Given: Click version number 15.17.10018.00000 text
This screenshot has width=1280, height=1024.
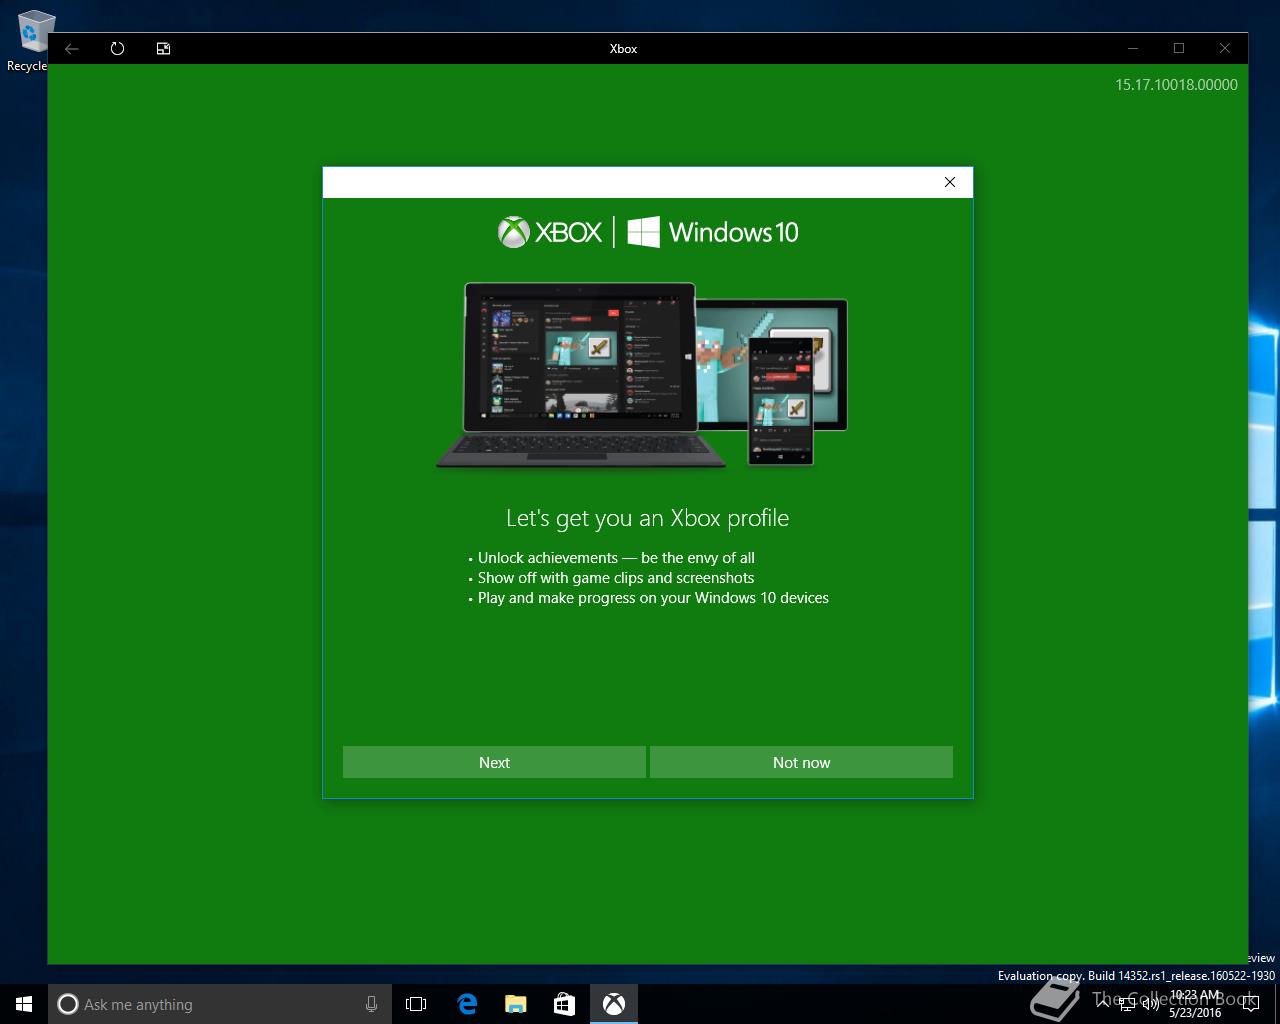Looking at the screenshot, I should tap(1176, 85).
